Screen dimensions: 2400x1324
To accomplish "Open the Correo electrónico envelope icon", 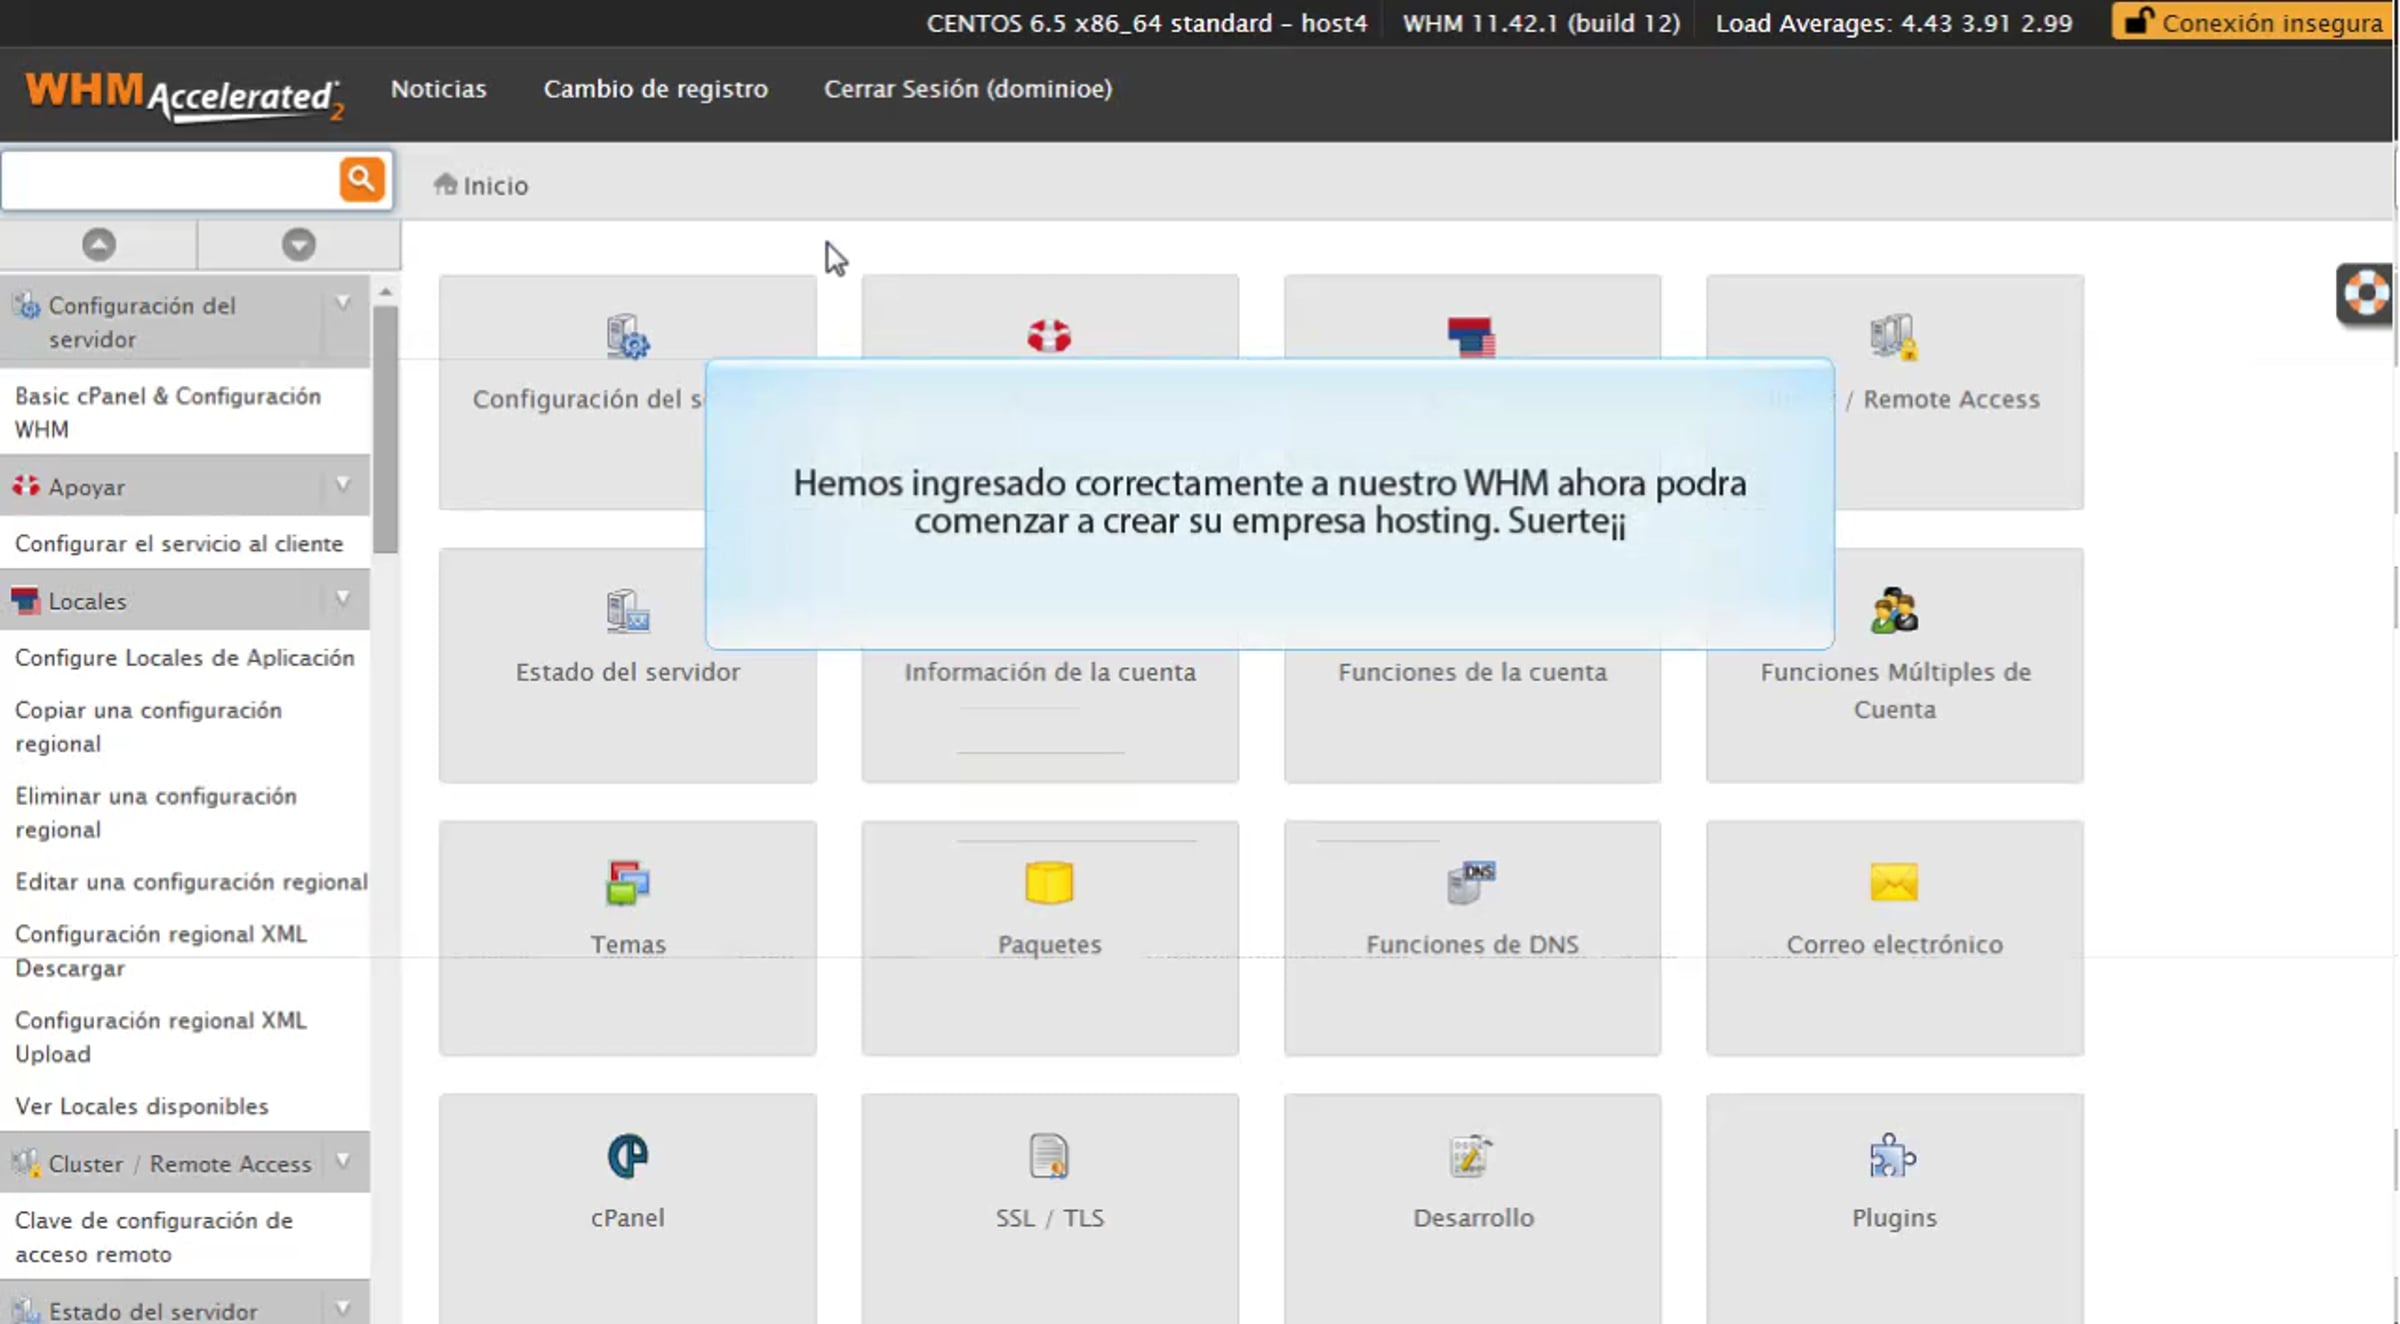I will [1894, 883].
